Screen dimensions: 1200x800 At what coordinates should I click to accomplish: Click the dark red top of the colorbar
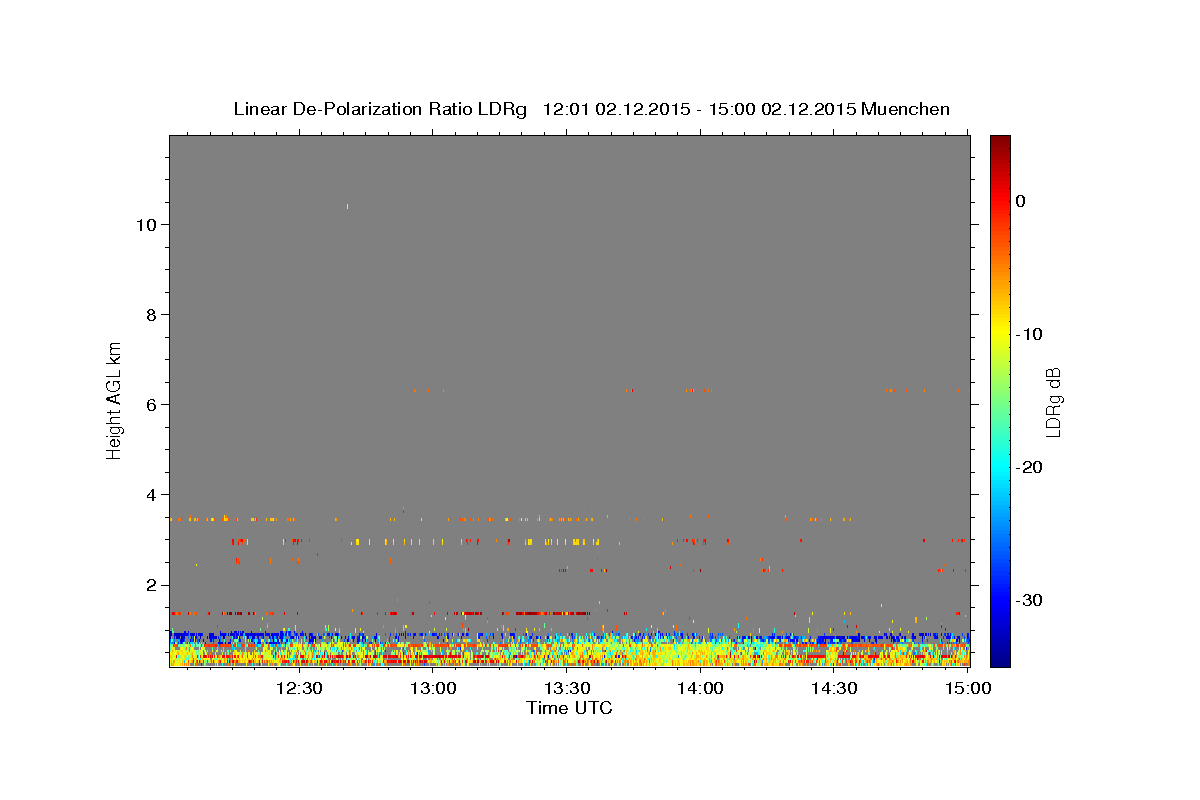[1000, 145]
